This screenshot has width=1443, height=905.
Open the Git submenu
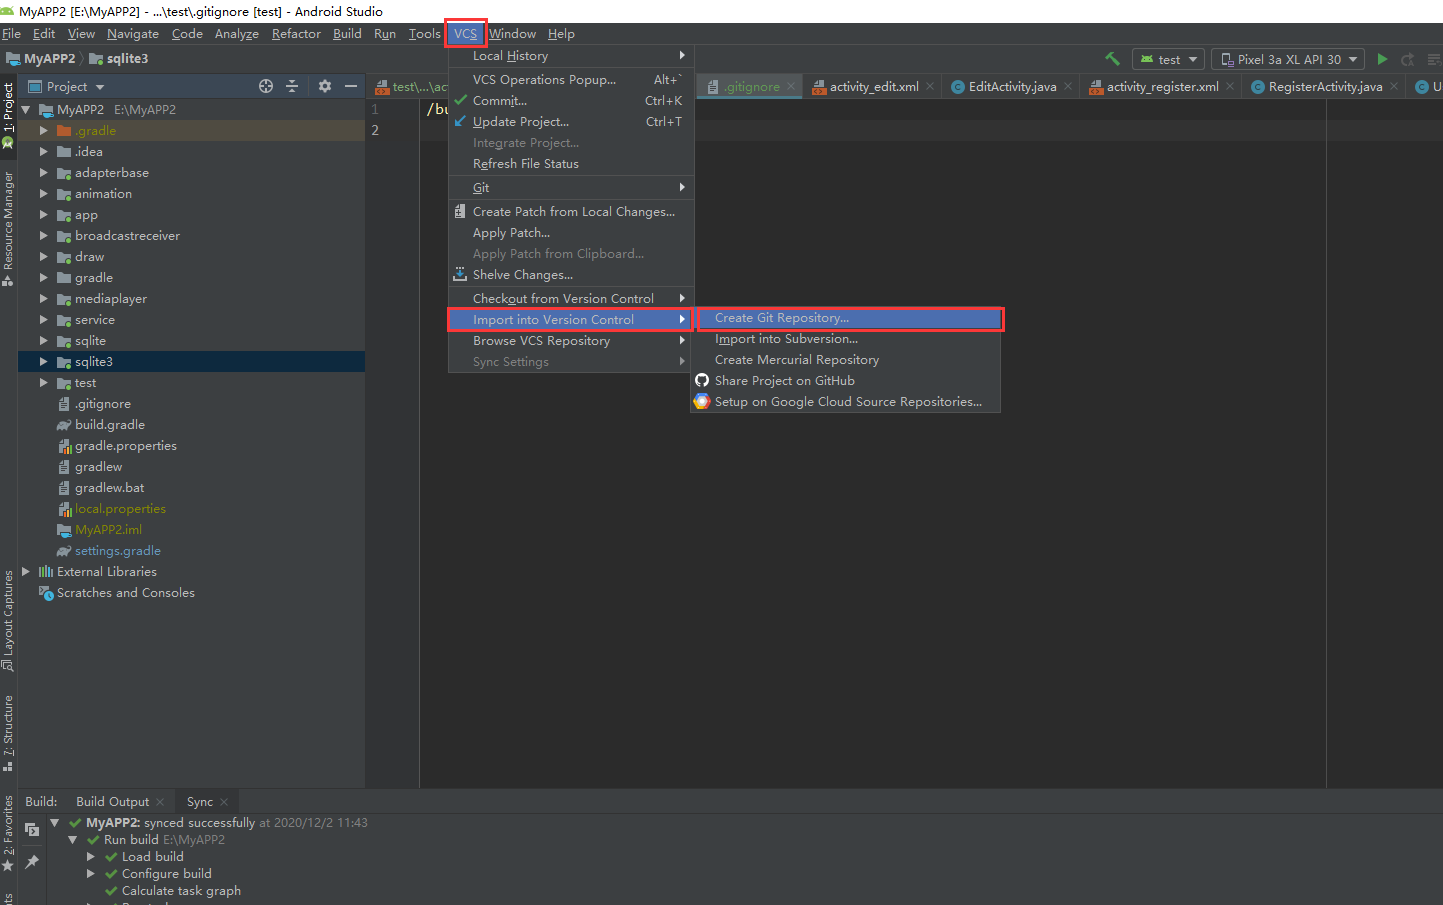tap(570, 187)
